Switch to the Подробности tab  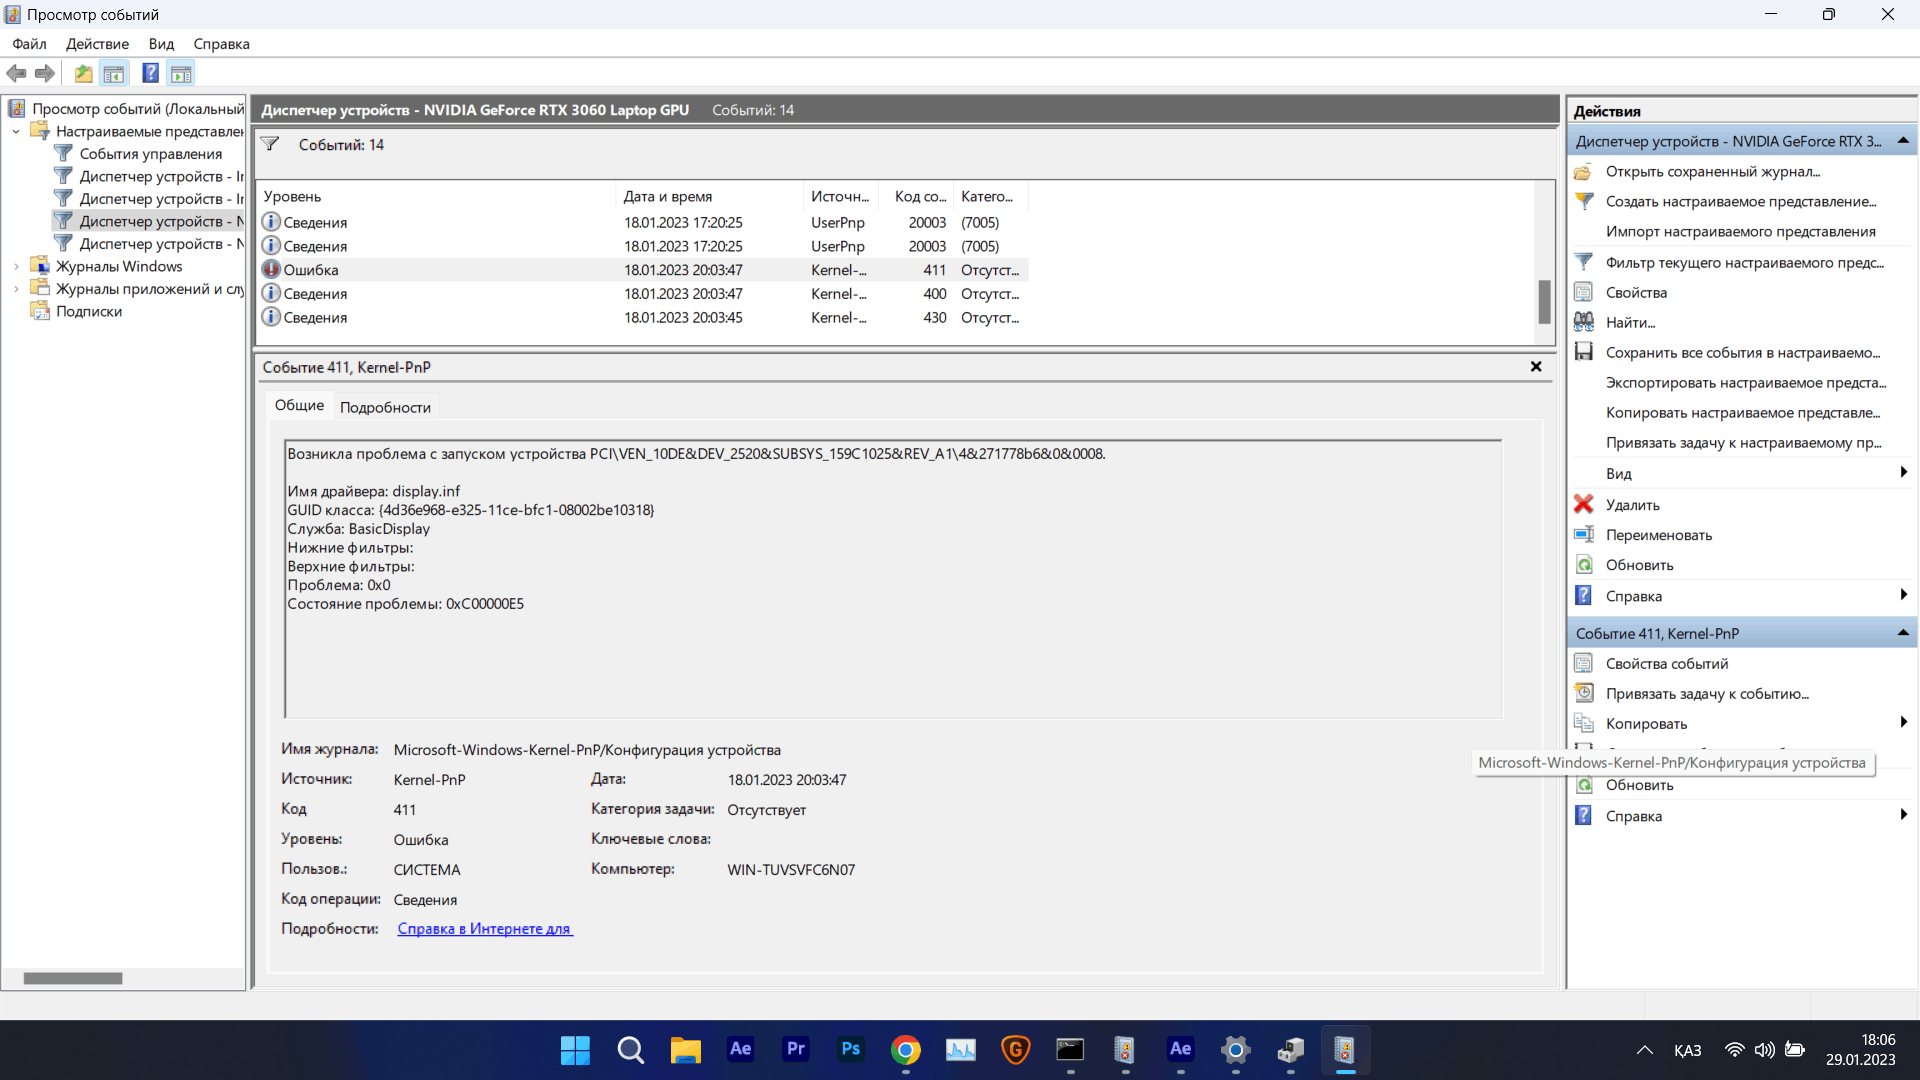[x=385, y=407]
